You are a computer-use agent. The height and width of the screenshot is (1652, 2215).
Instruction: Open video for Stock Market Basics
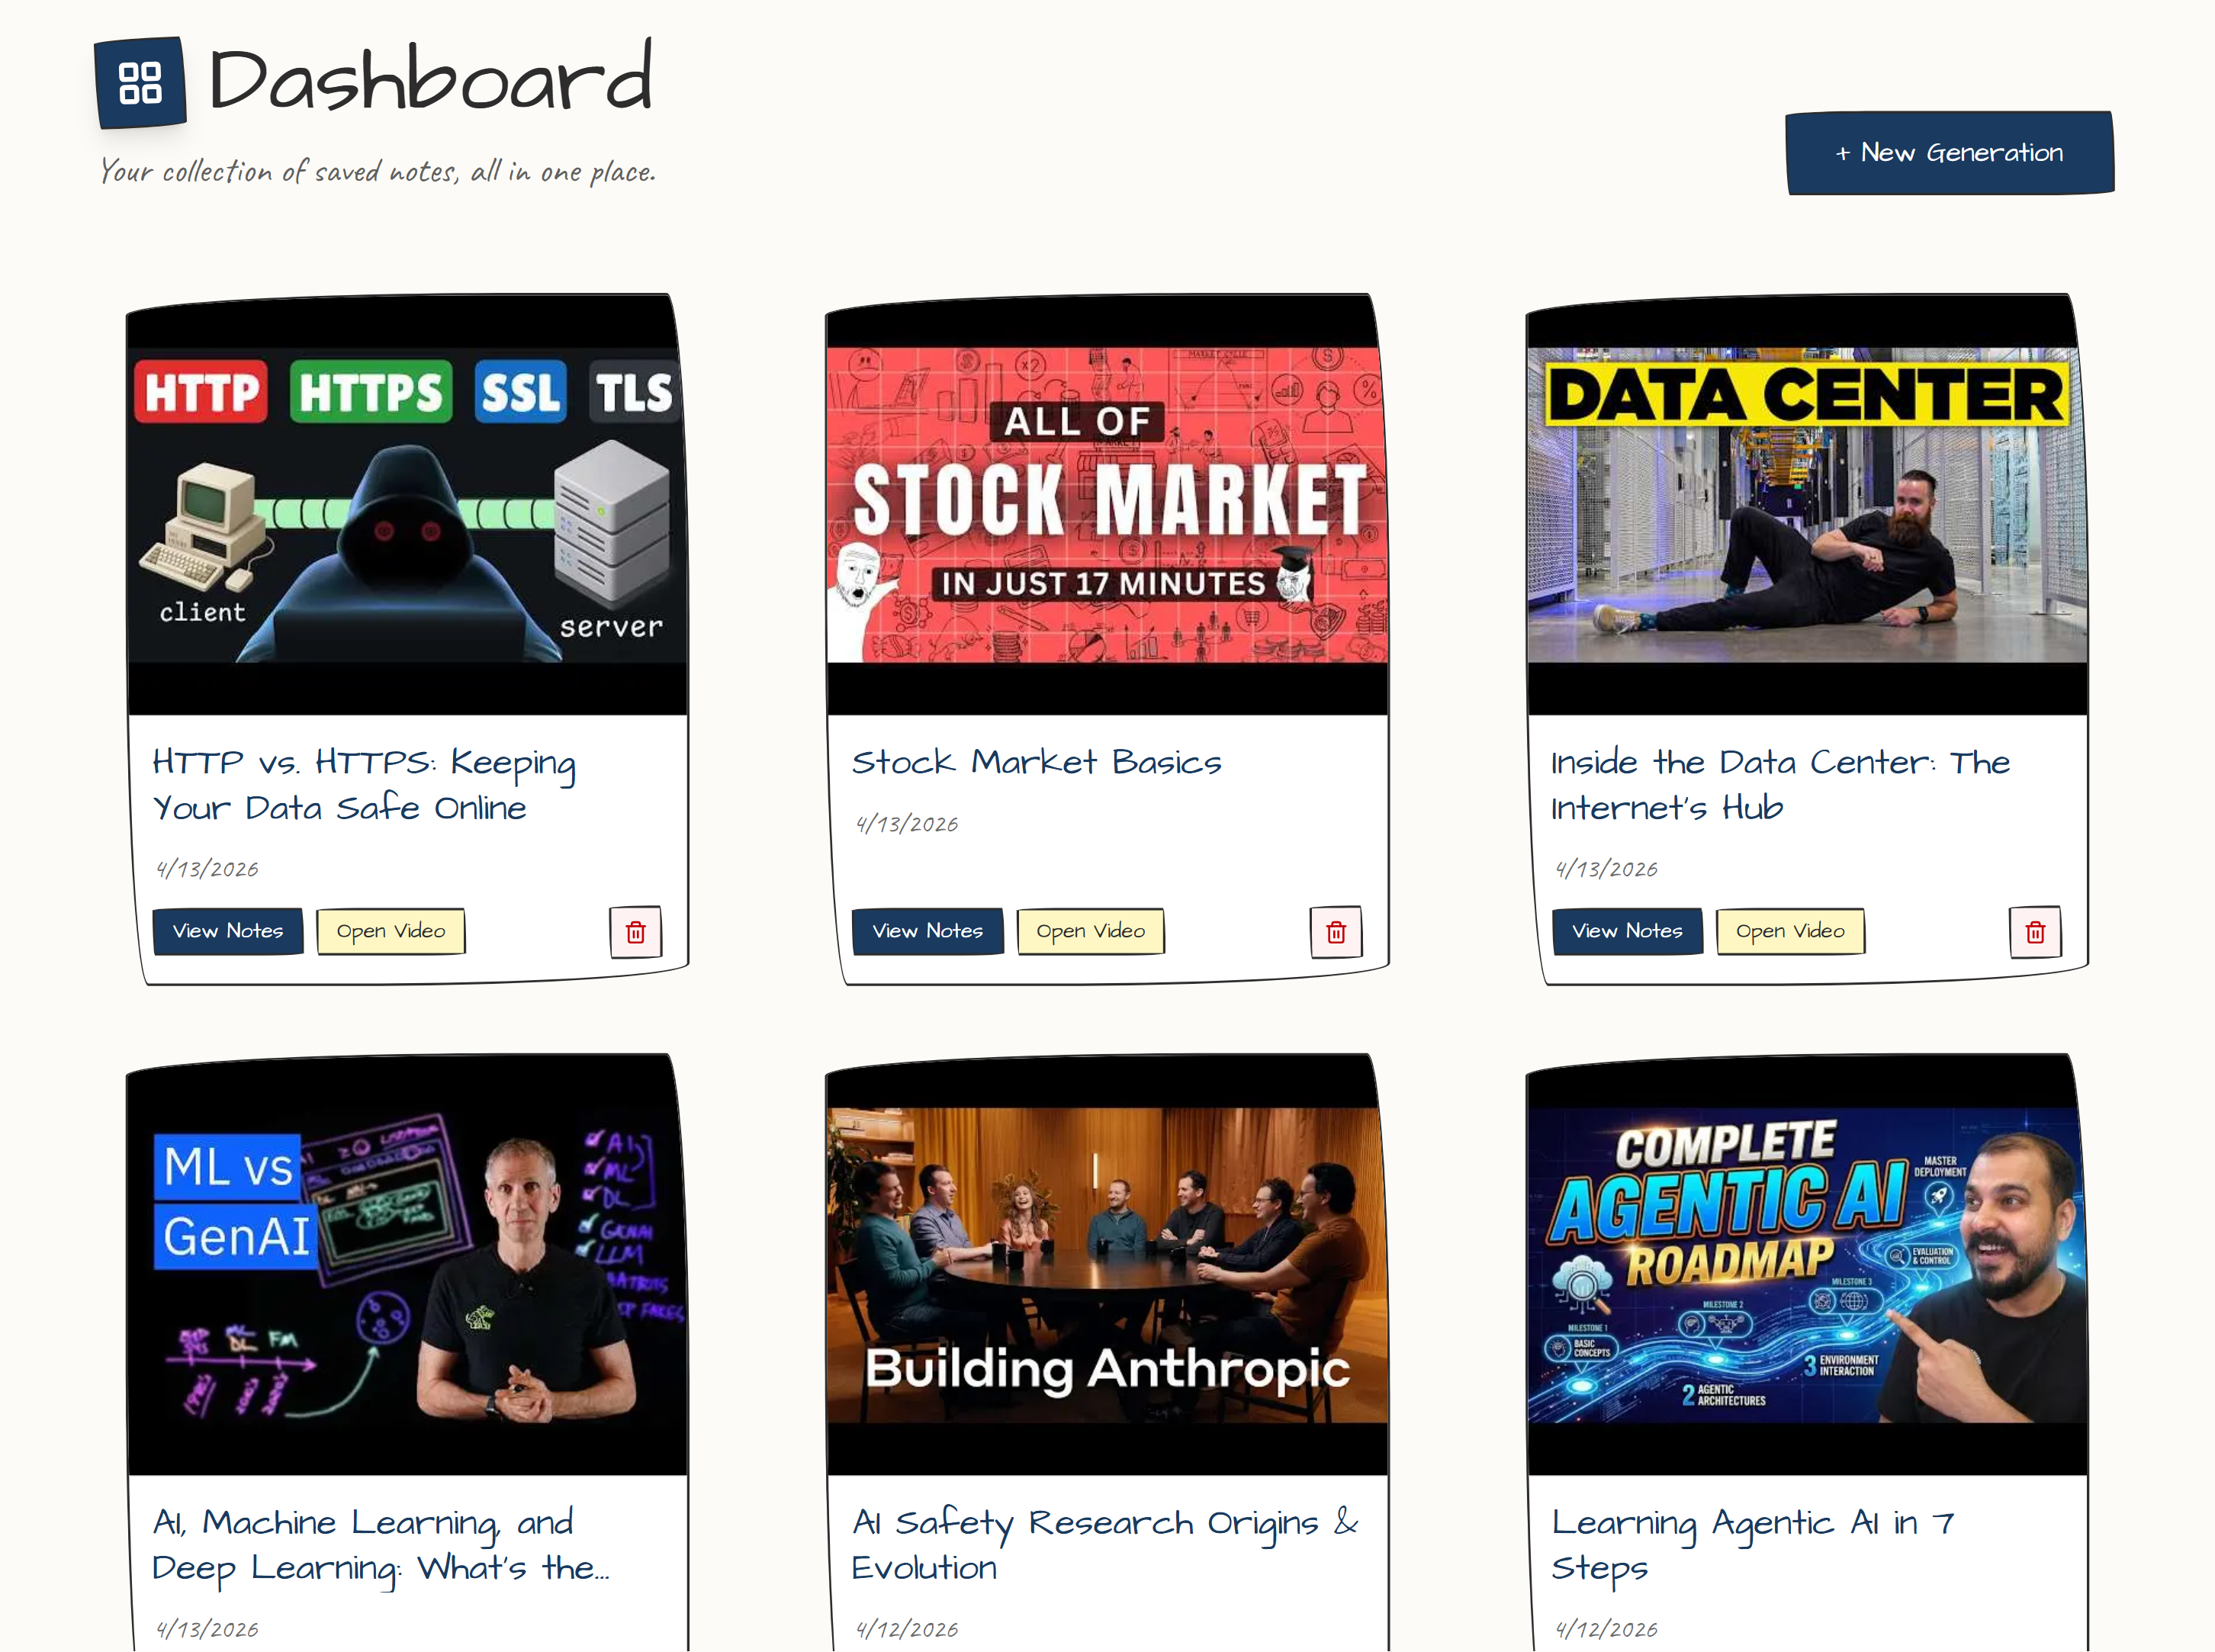pyautogui.click(x=1091, y=931)
